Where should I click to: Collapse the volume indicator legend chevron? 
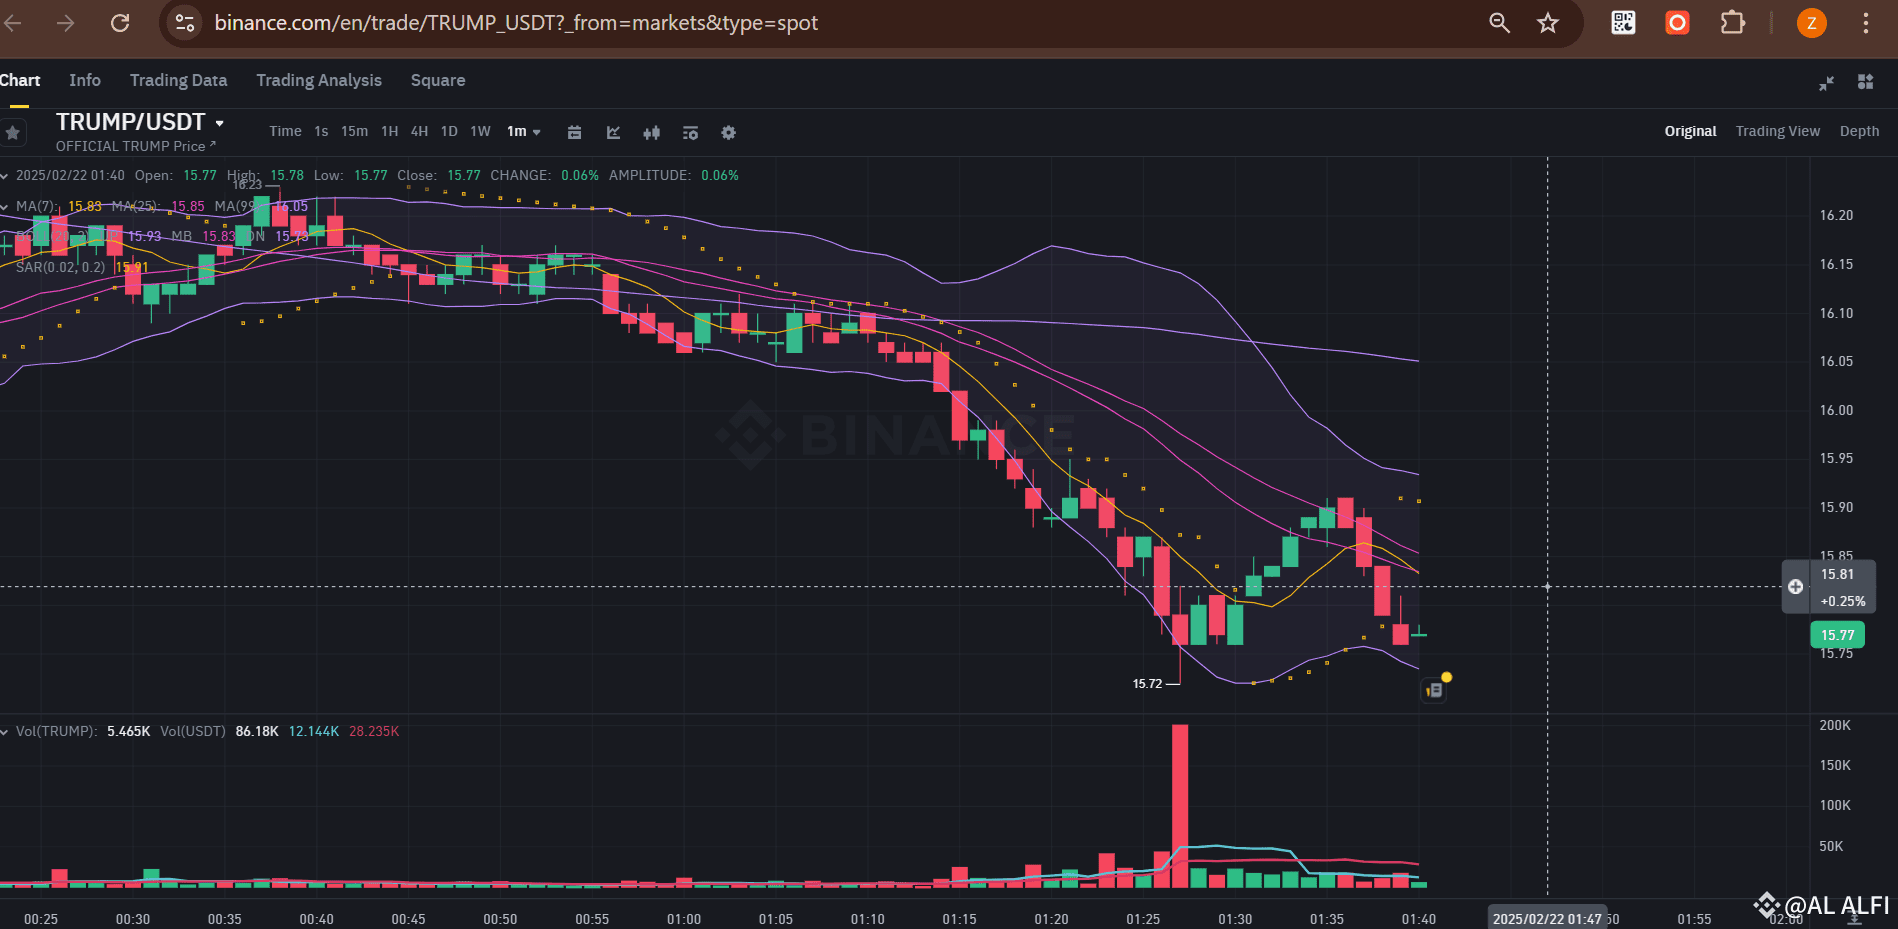(5, 732)
